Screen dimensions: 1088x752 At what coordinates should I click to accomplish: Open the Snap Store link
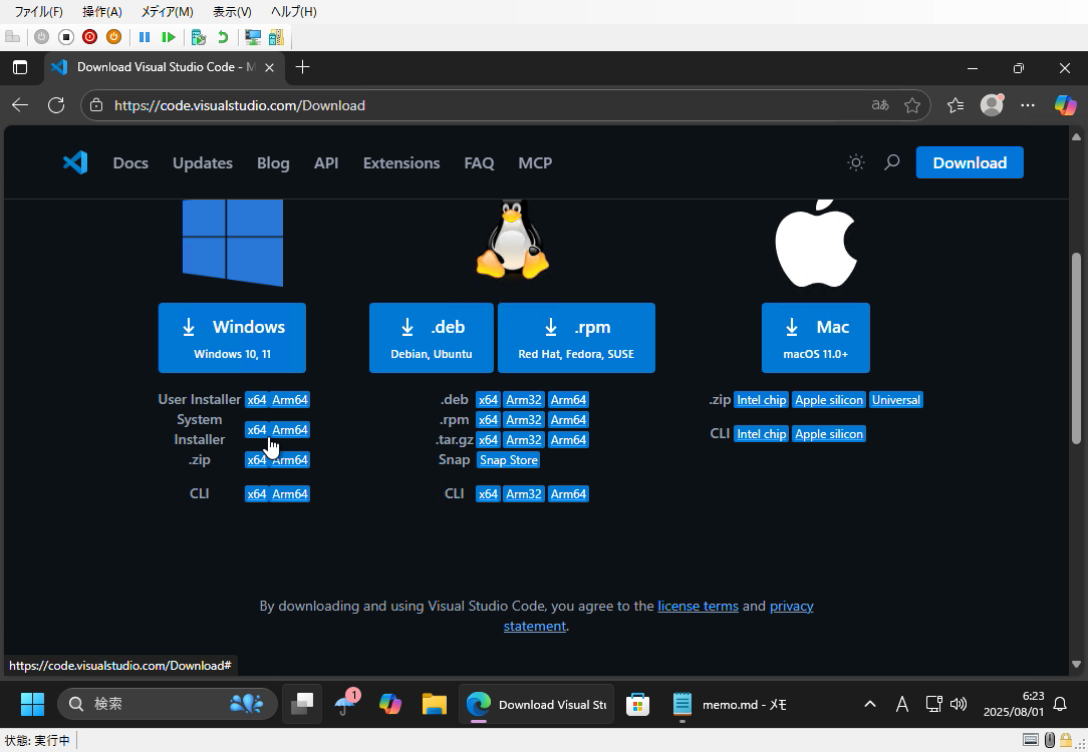point(509,460)
